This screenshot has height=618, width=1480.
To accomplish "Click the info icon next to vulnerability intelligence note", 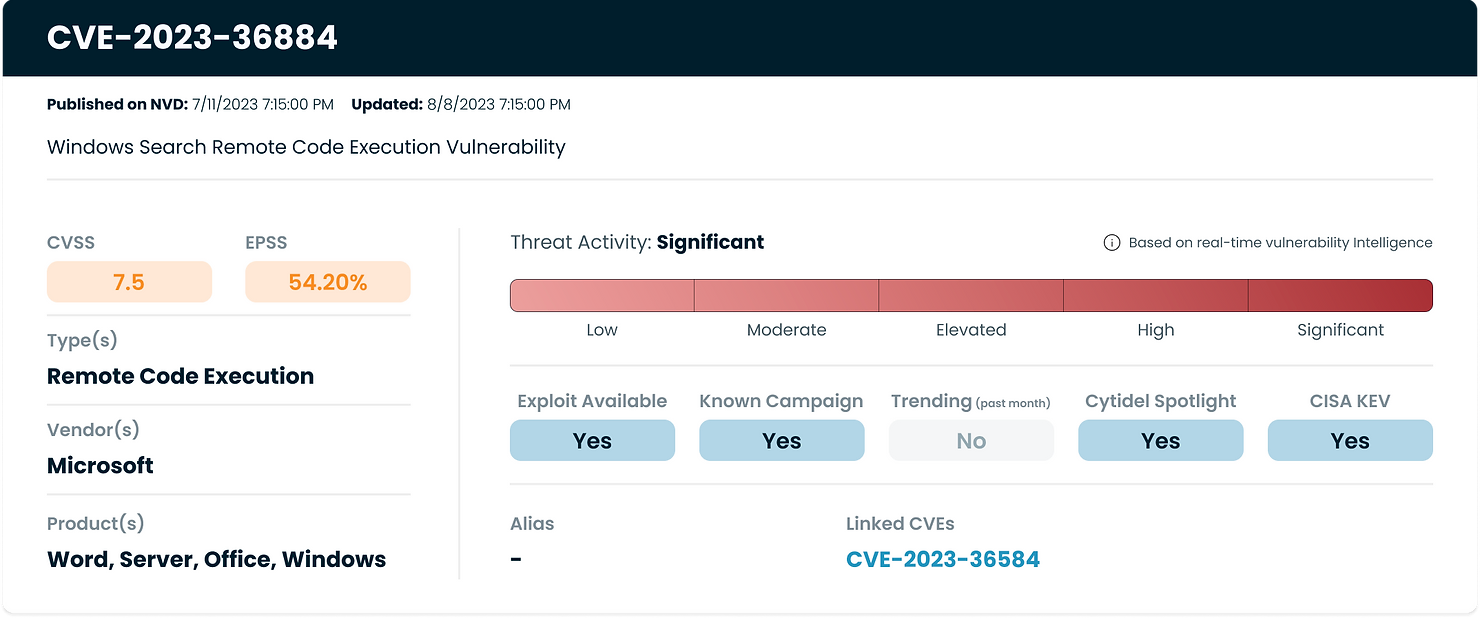I will coord(1111,242).
